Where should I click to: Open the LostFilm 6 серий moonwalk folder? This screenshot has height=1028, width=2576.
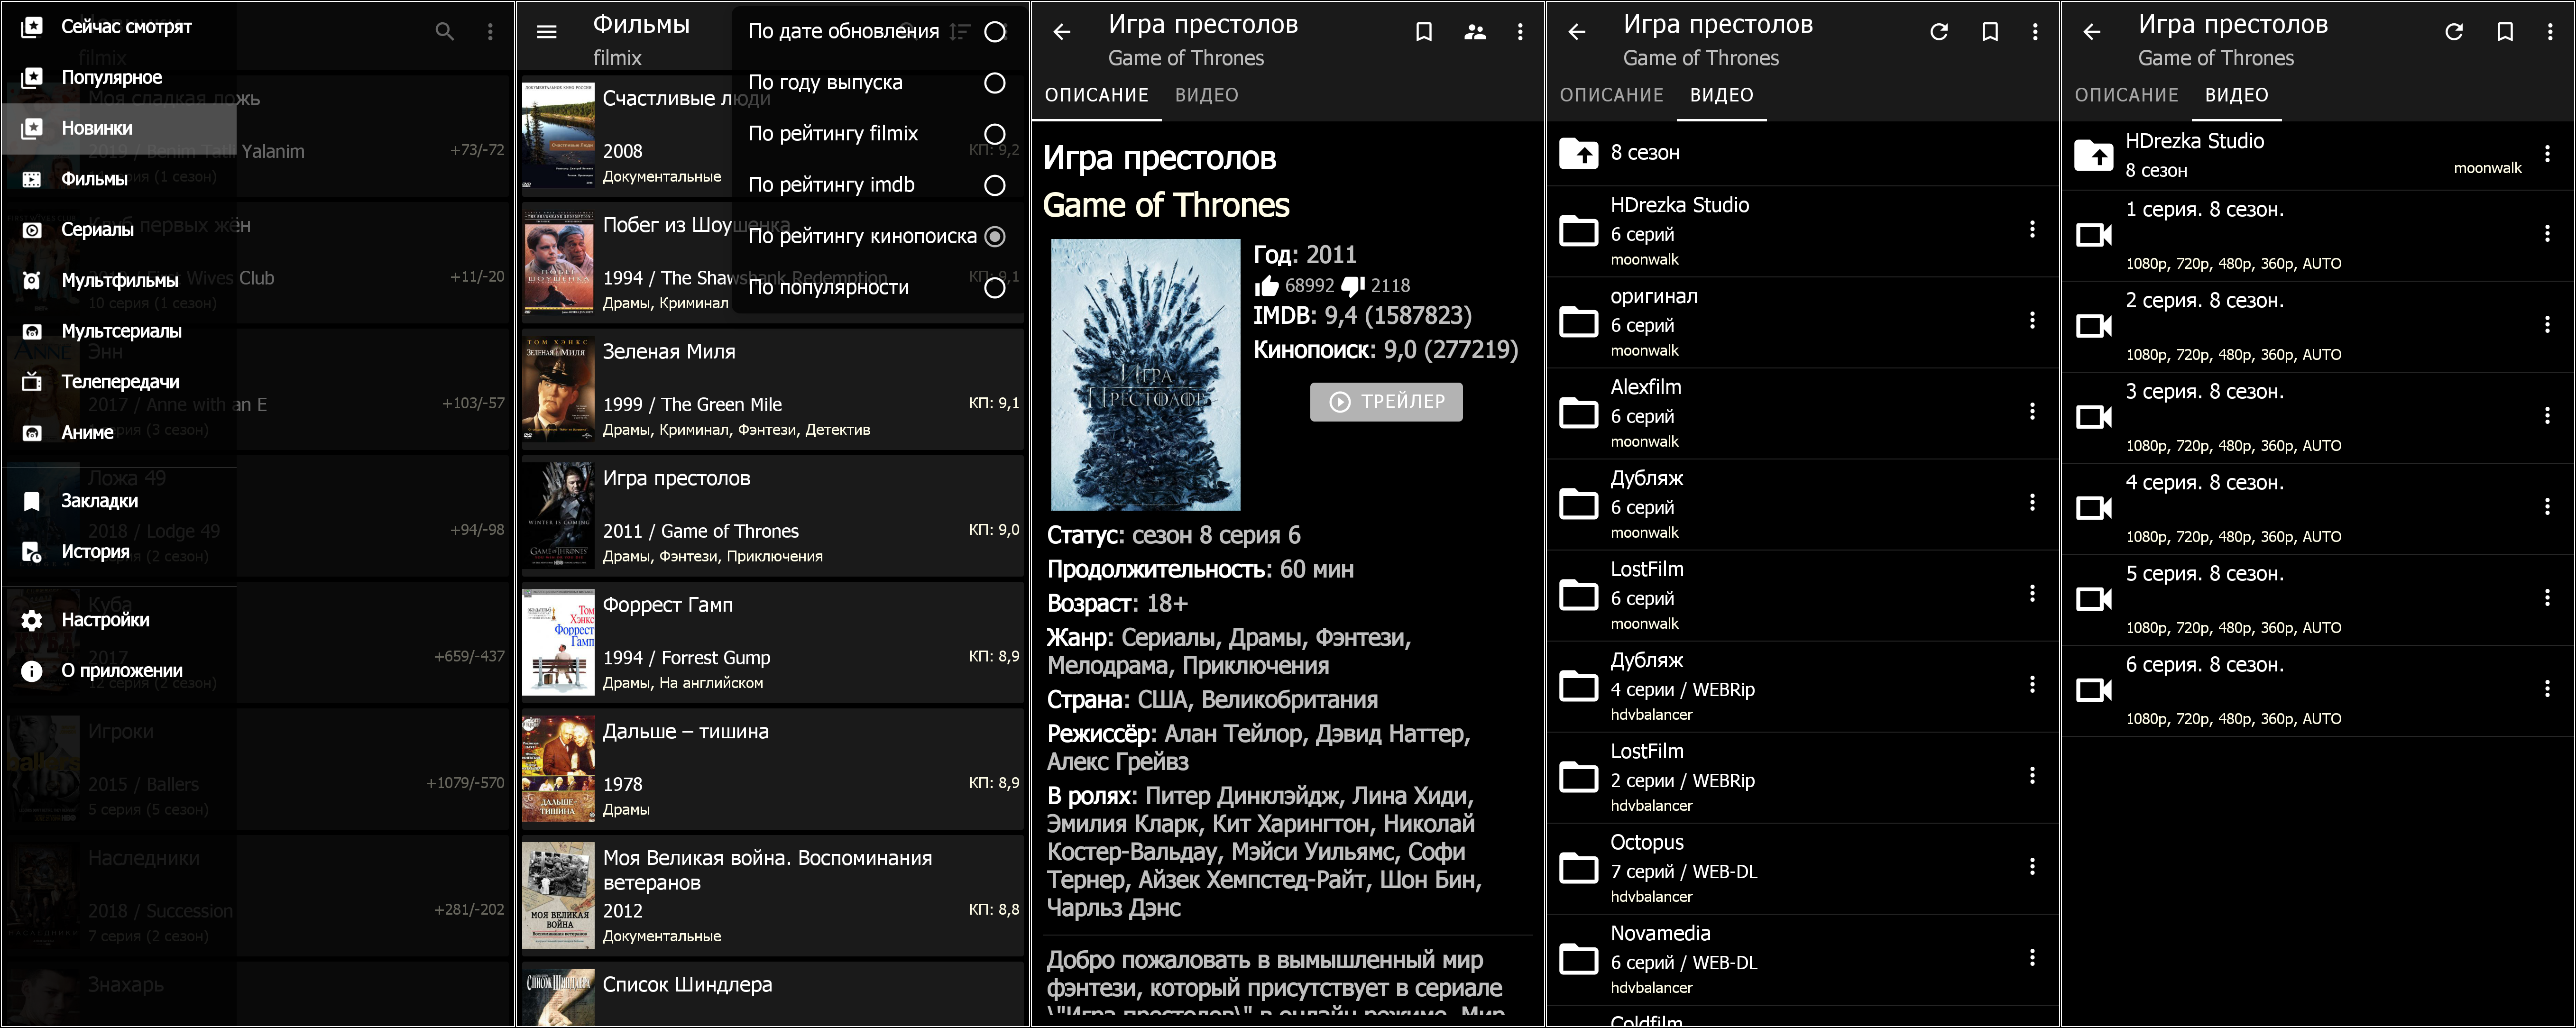(1802, 595)
